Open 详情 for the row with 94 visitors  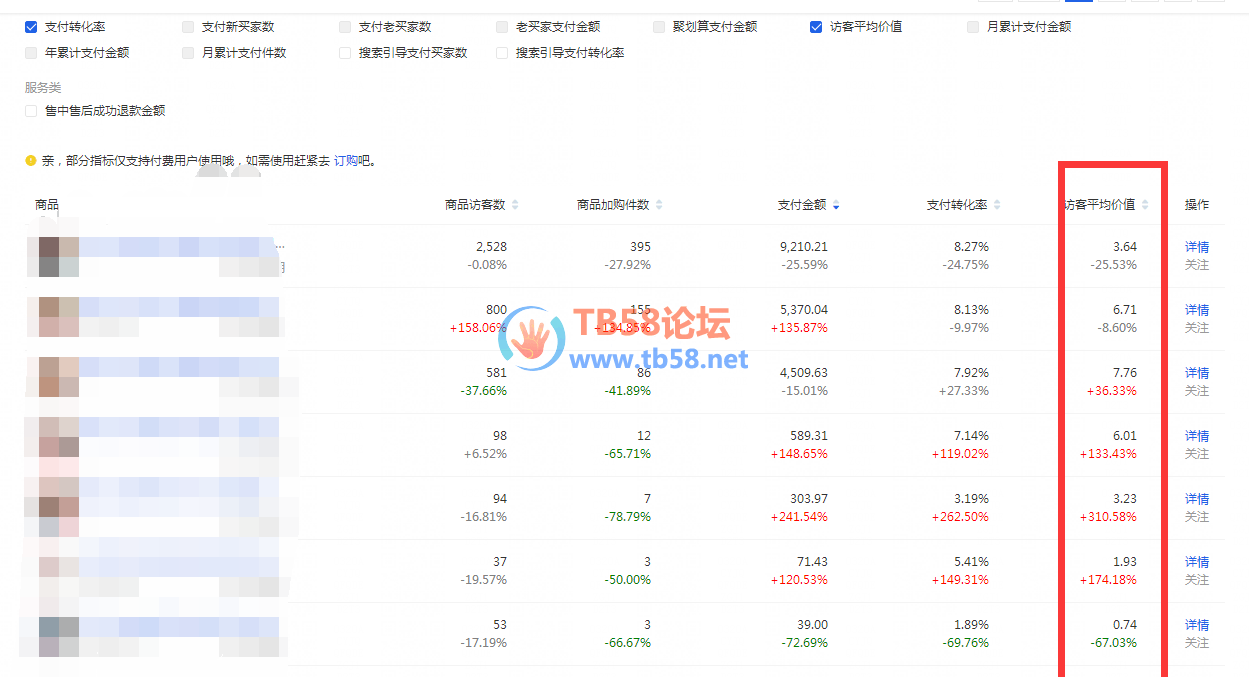point(1196,499)
